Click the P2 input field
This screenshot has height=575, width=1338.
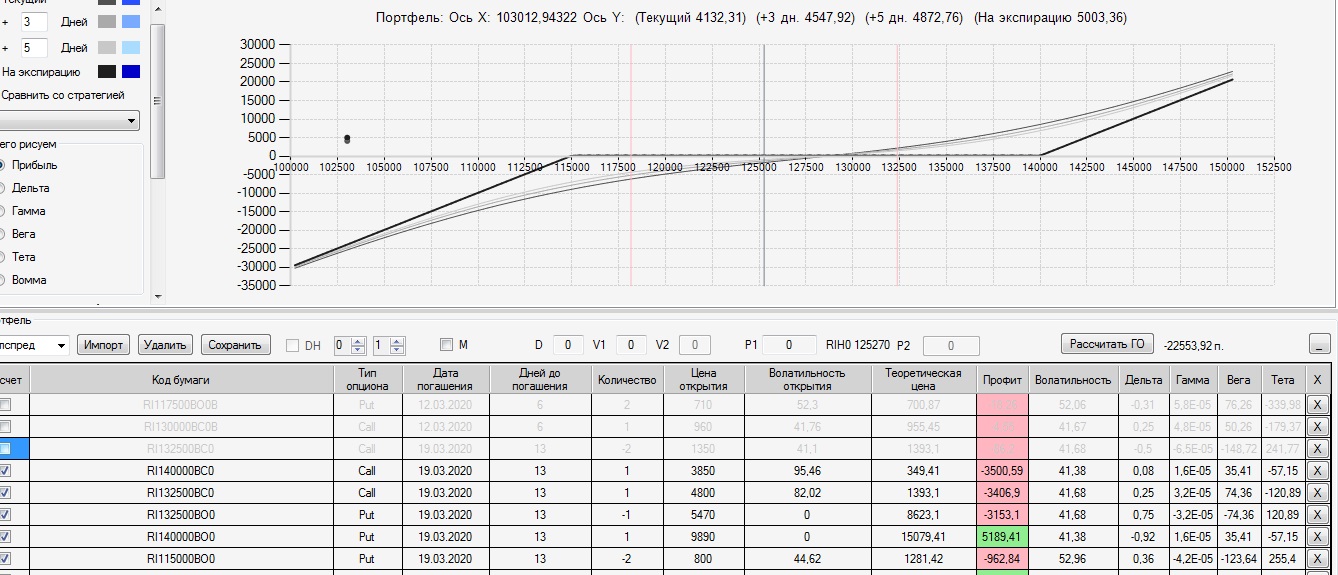pyautogui.click(x=950, y=345)
